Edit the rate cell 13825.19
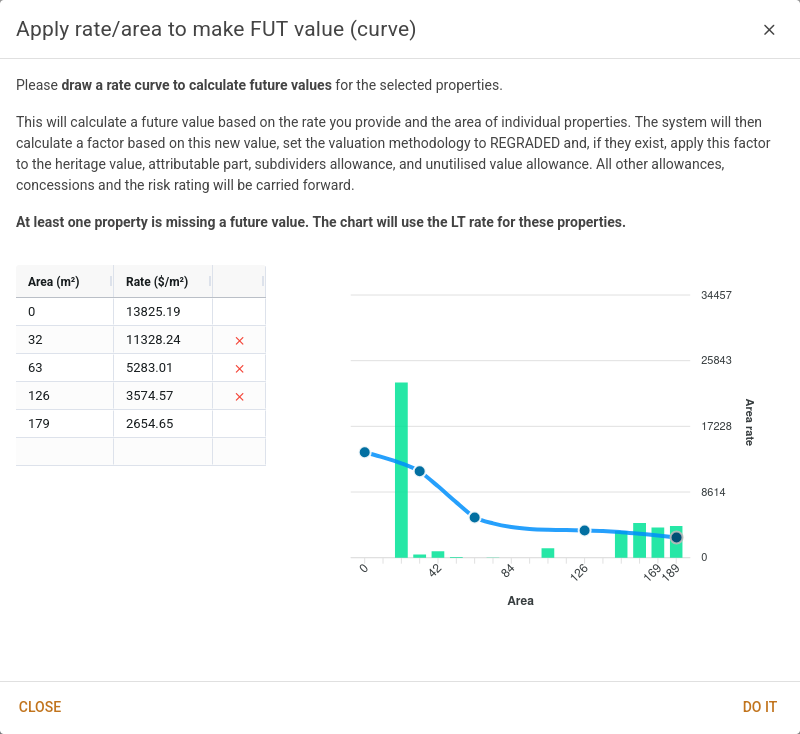 tap(162, 312)
